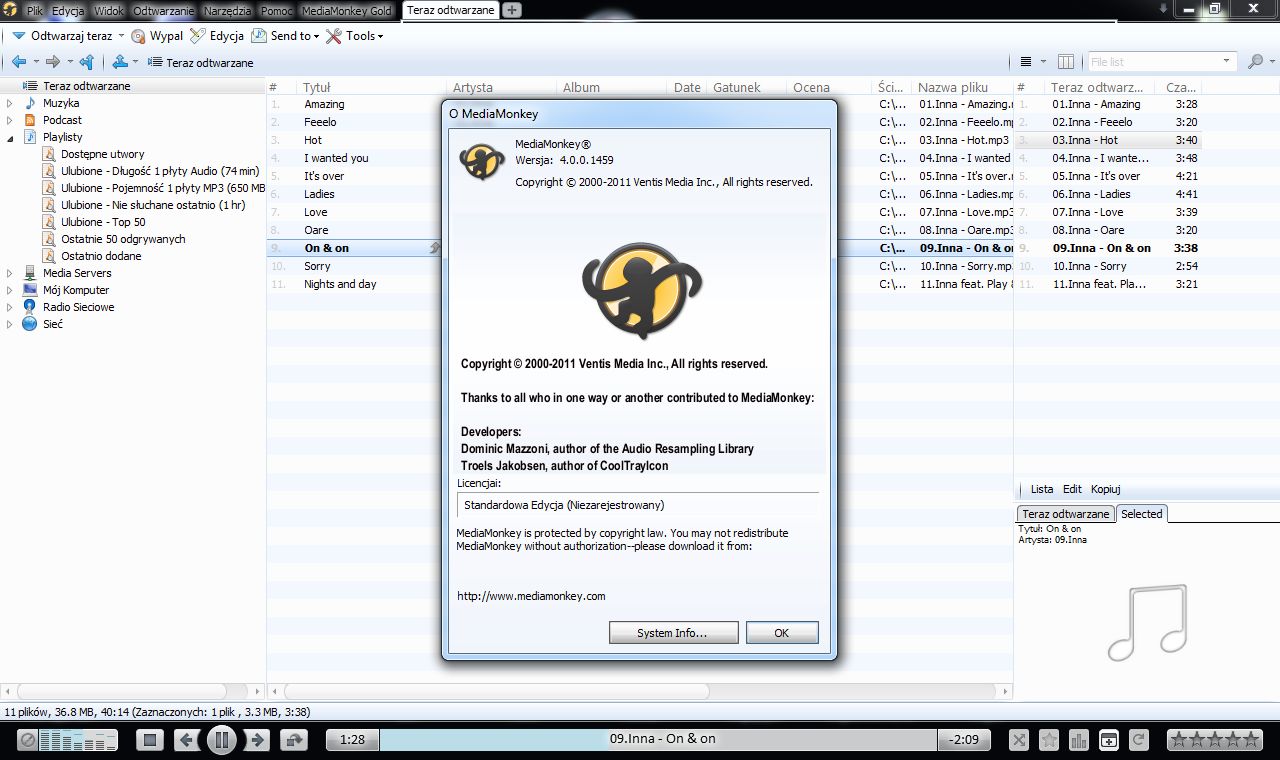Click the license field Standardowa Edycja
This screenshot has width=1280, height=760.
637,505
